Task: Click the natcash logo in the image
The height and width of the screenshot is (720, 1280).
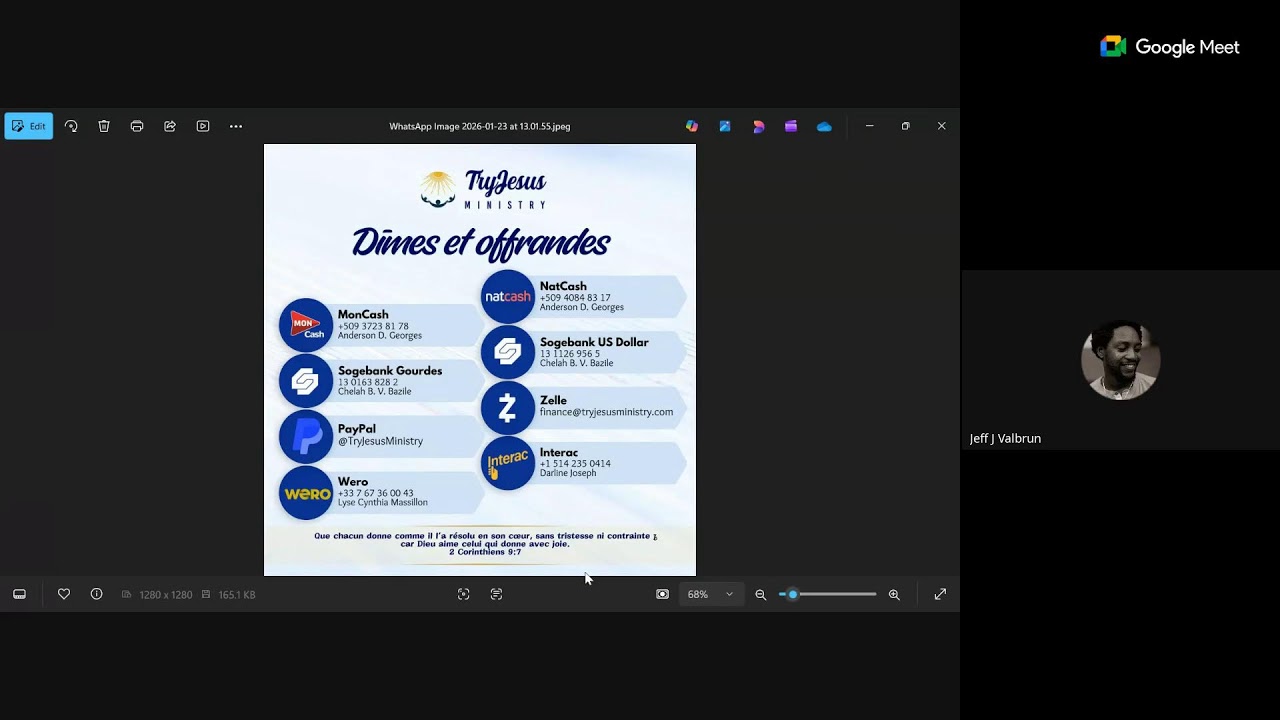Action: coord(508,297)
